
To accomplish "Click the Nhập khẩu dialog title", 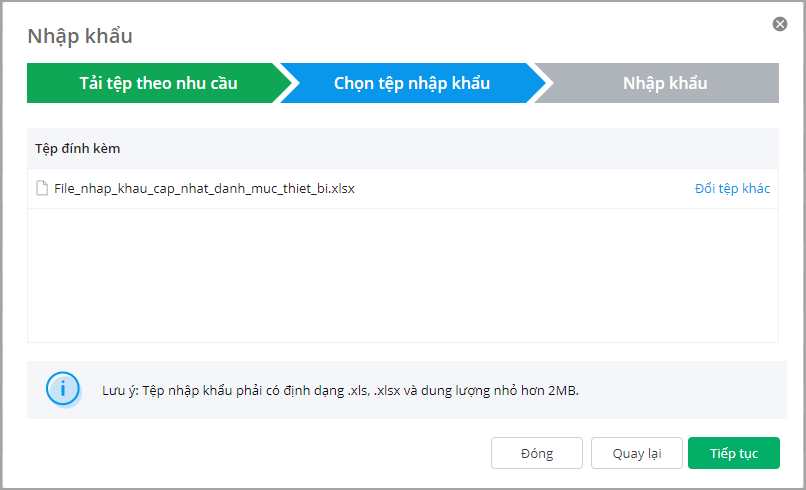I will click(80, 36).
